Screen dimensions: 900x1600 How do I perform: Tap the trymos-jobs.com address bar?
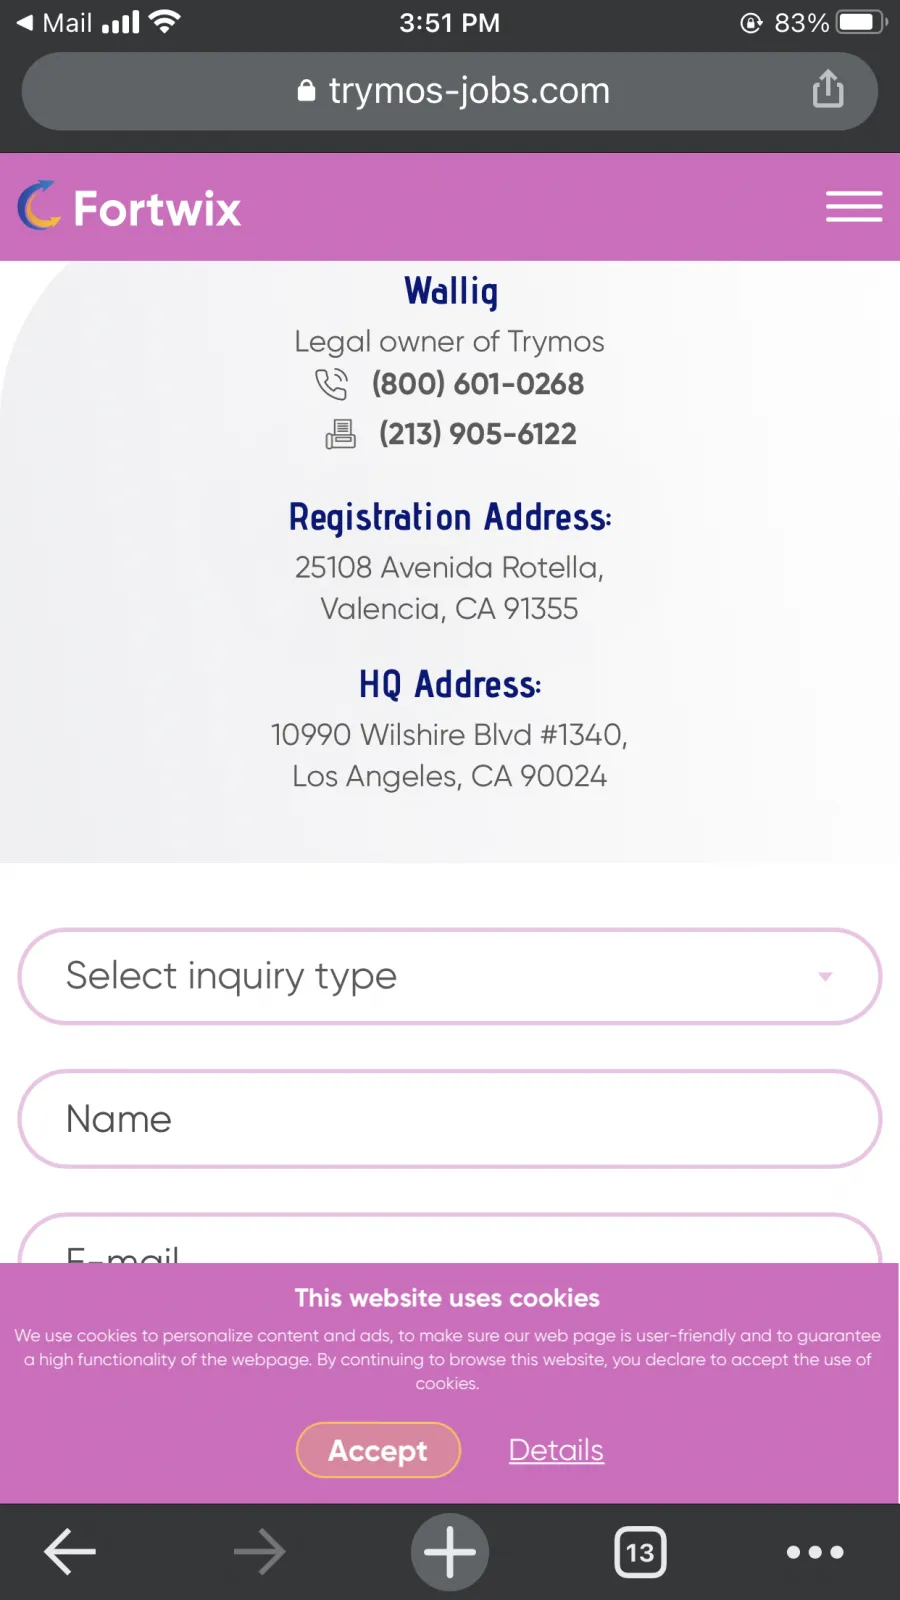coord(450,91)
